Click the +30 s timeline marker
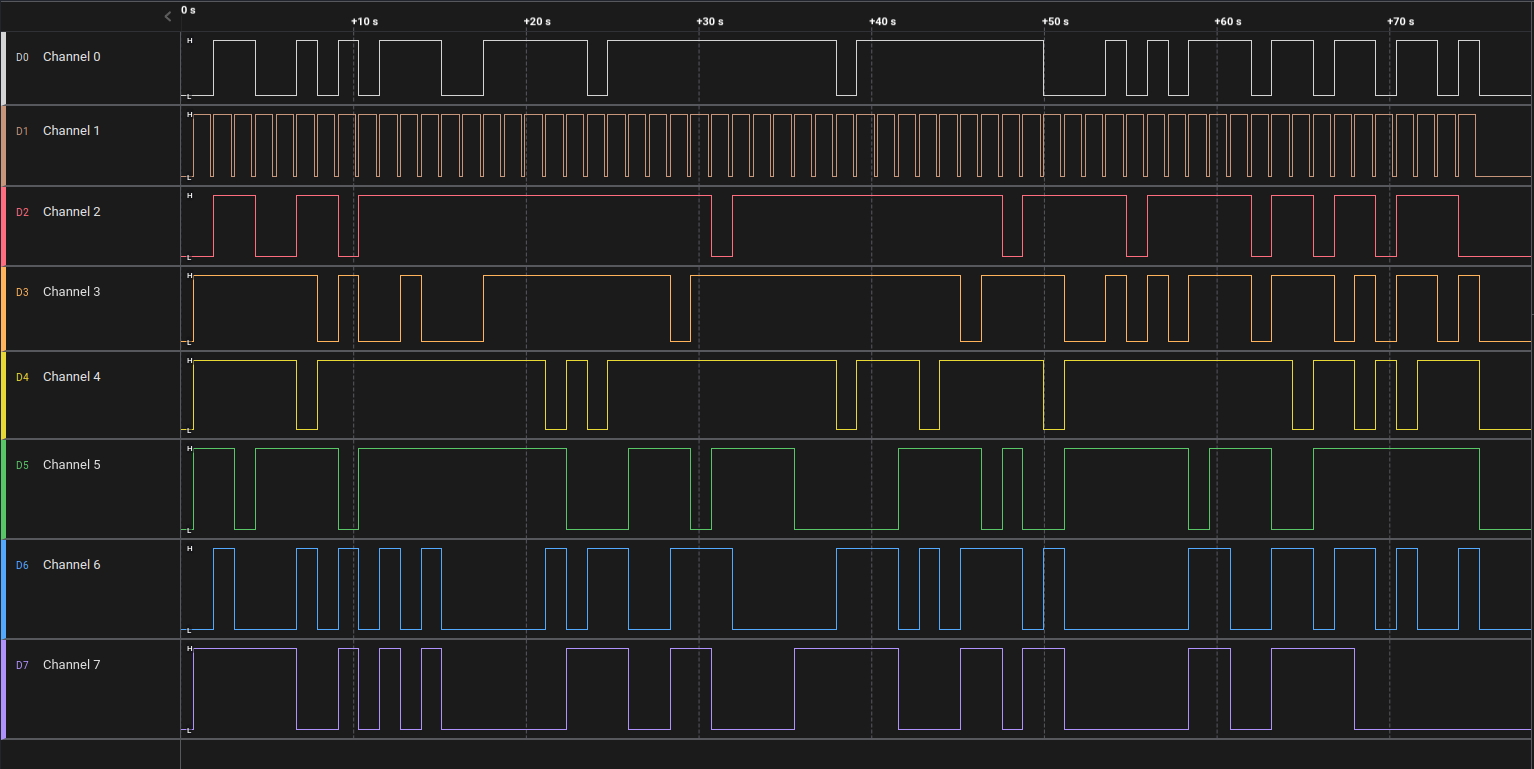 pos(710,21)
